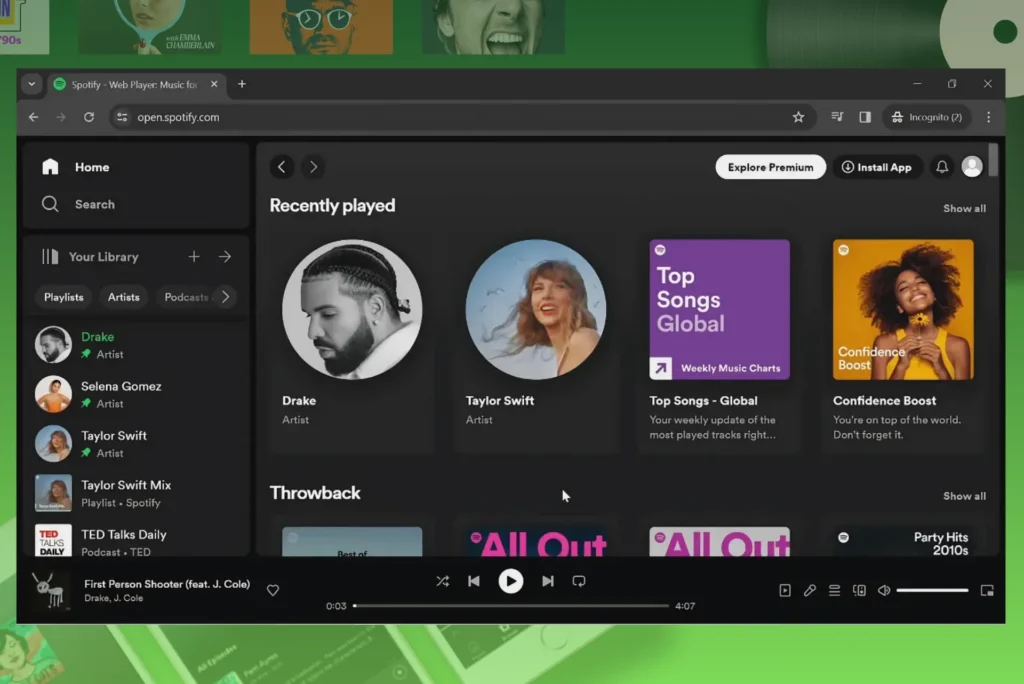The width and height of the screenshot is (1024, 684).
Task: Filter library by Playlists
Action: [x=63, y=297]
